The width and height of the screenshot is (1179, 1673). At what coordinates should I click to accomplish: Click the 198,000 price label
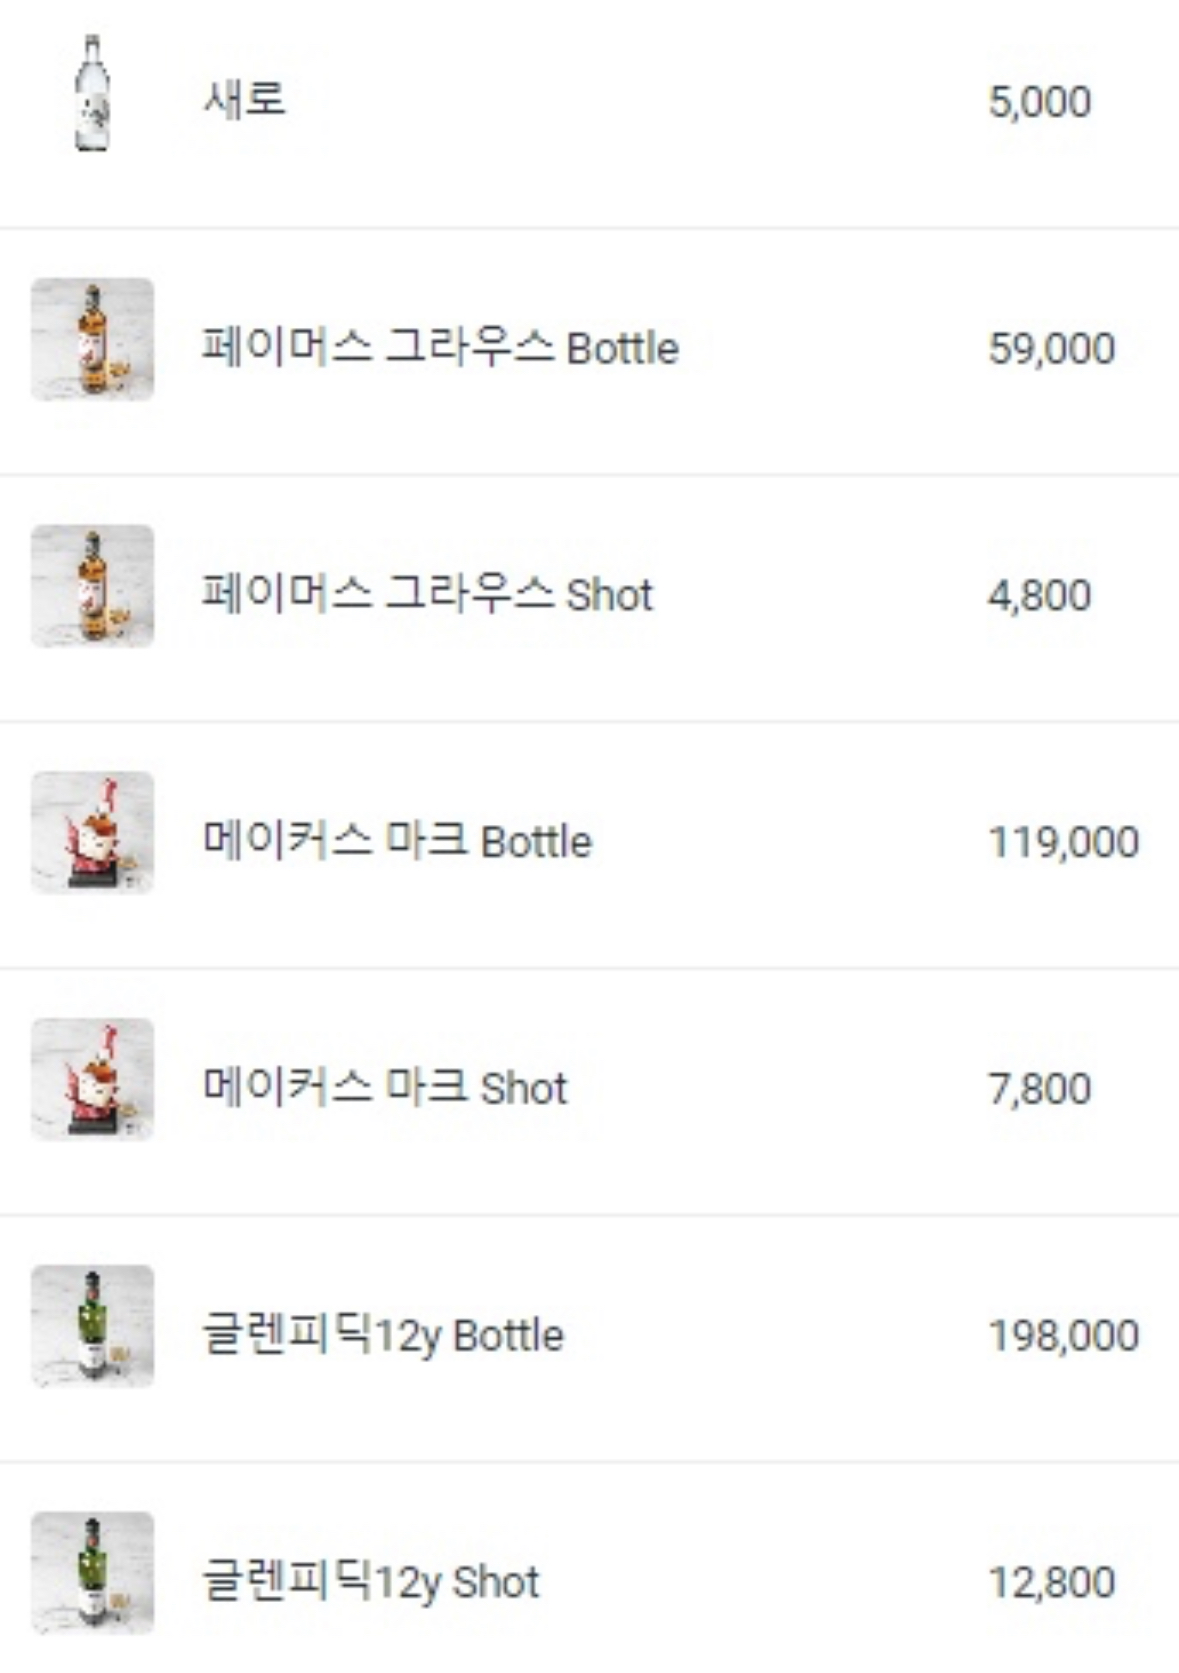1063,1336
